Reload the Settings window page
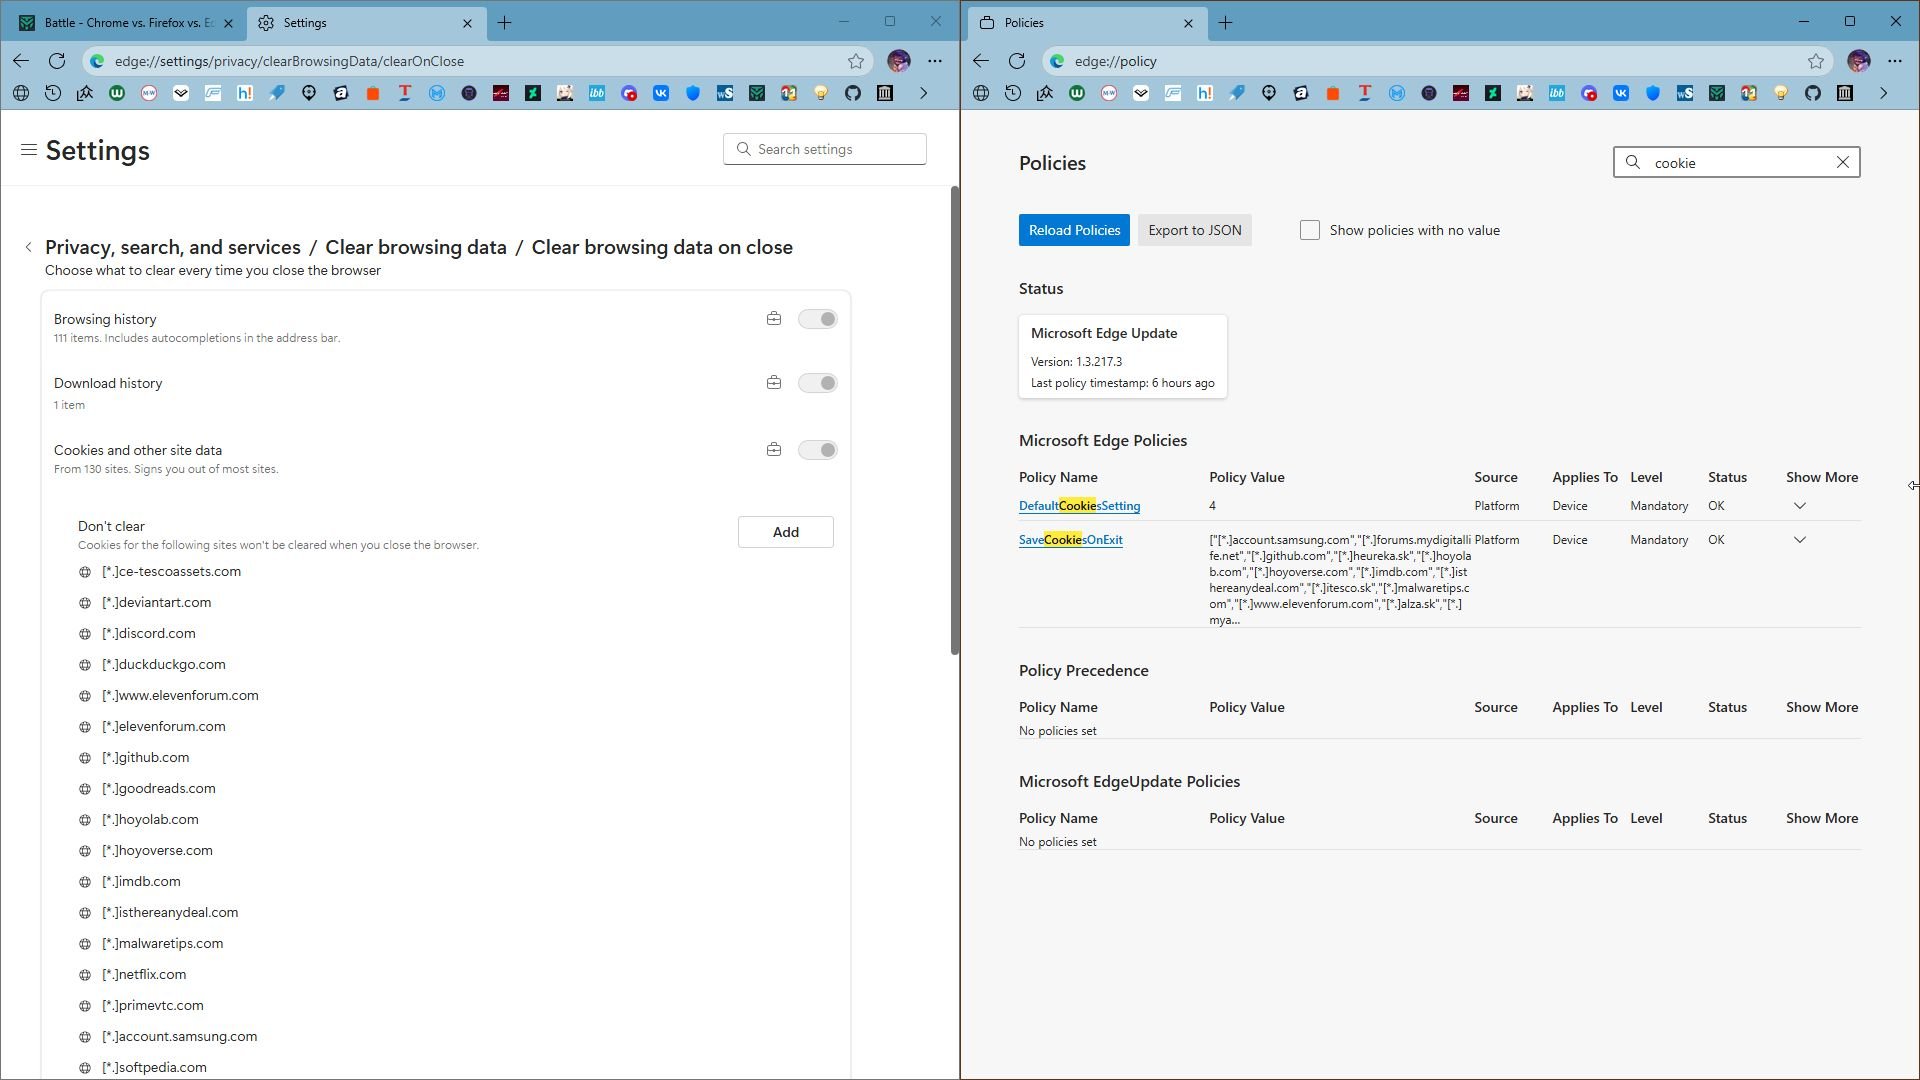The image size is (1920, 1080). [x=57, y=61]
